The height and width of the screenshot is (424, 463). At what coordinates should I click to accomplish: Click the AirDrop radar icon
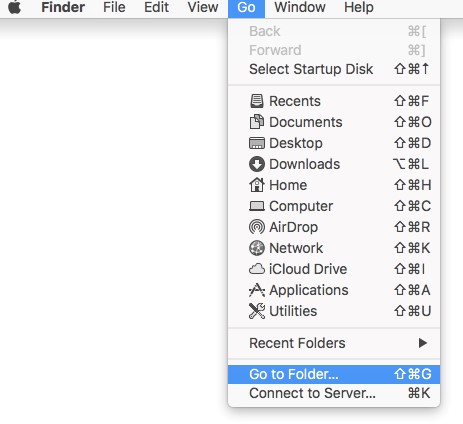tap(257, 227)
